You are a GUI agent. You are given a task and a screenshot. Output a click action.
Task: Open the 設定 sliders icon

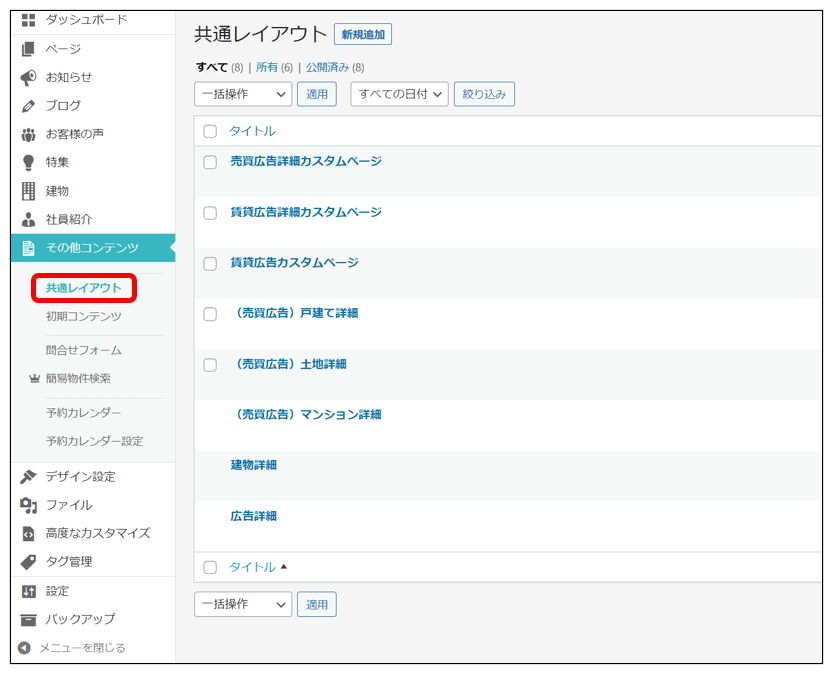[x=29, y=591]
